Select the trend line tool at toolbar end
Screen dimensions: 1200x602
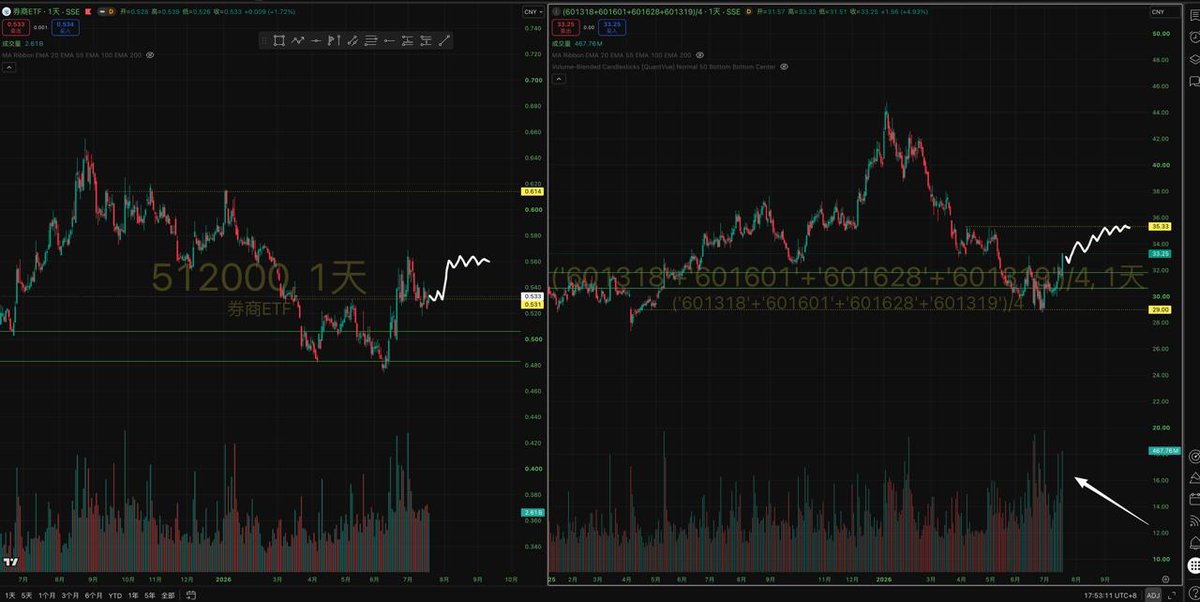[x=444, y=40]
